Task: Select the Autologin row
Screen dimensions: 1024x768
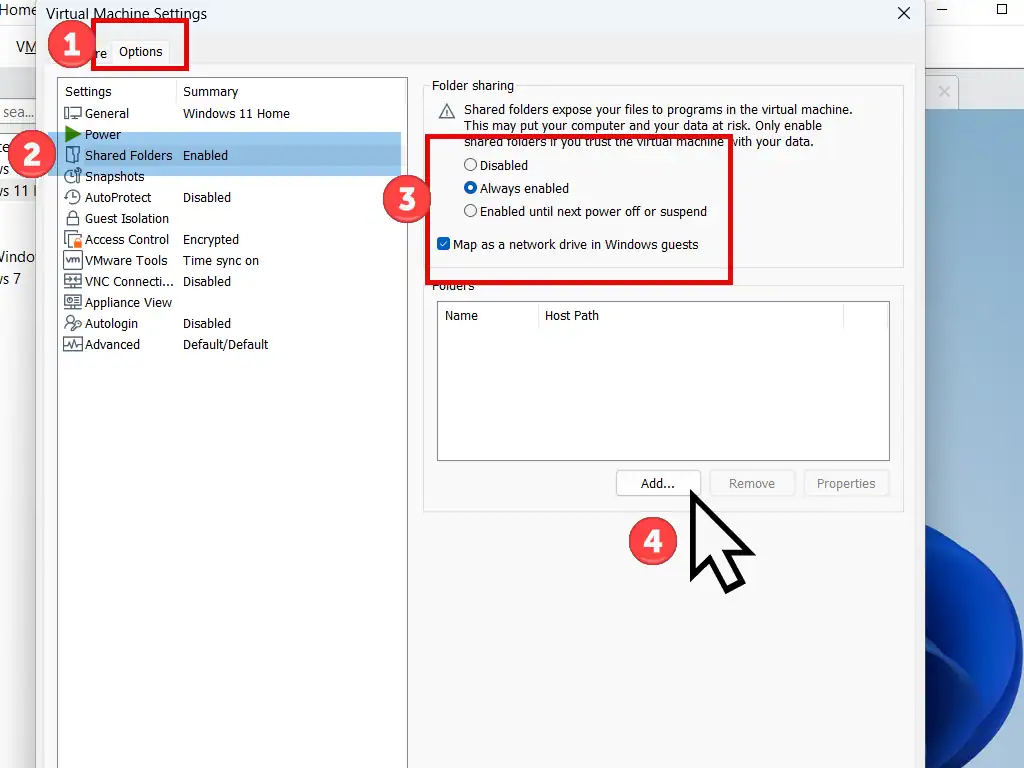Action: tap(232, 323)
